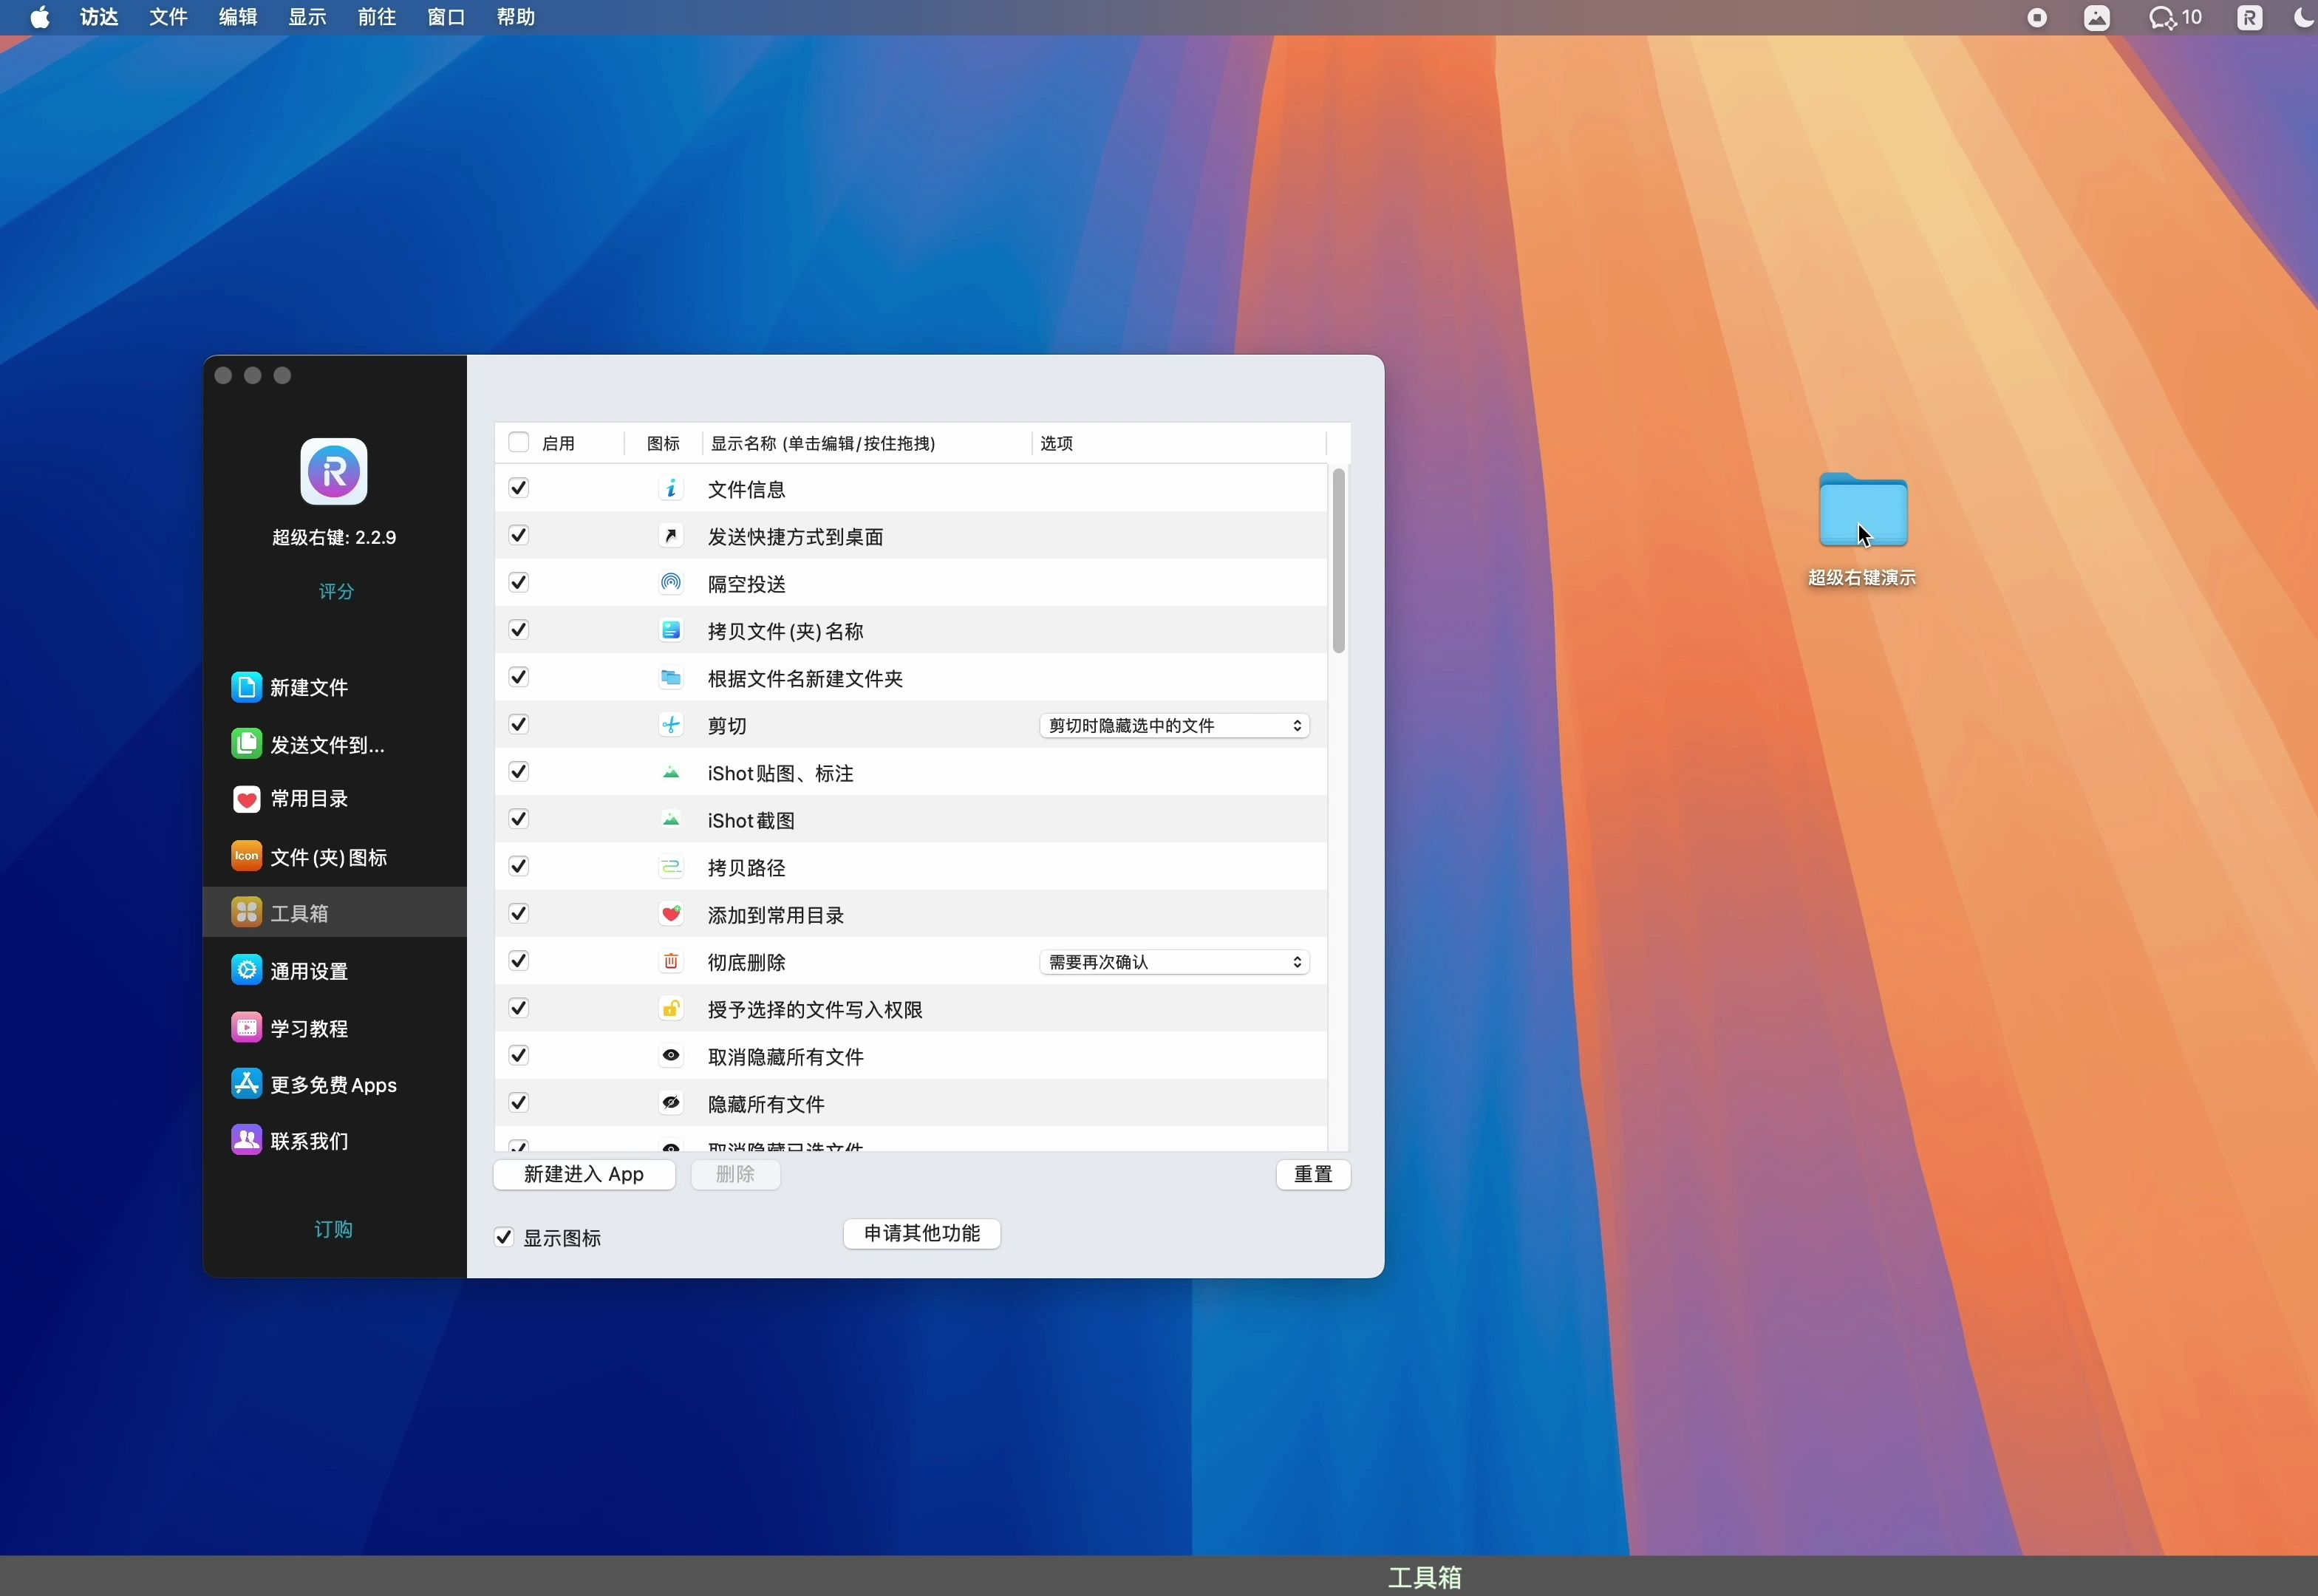Open the 编辑 menu

(x=238, y=17)
